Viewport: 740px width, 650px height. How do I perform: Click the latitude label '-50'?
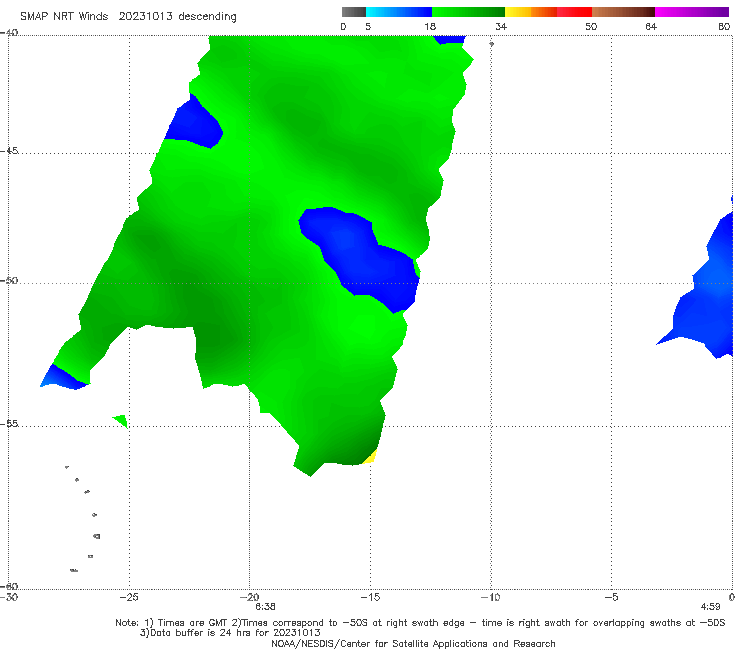9,280
